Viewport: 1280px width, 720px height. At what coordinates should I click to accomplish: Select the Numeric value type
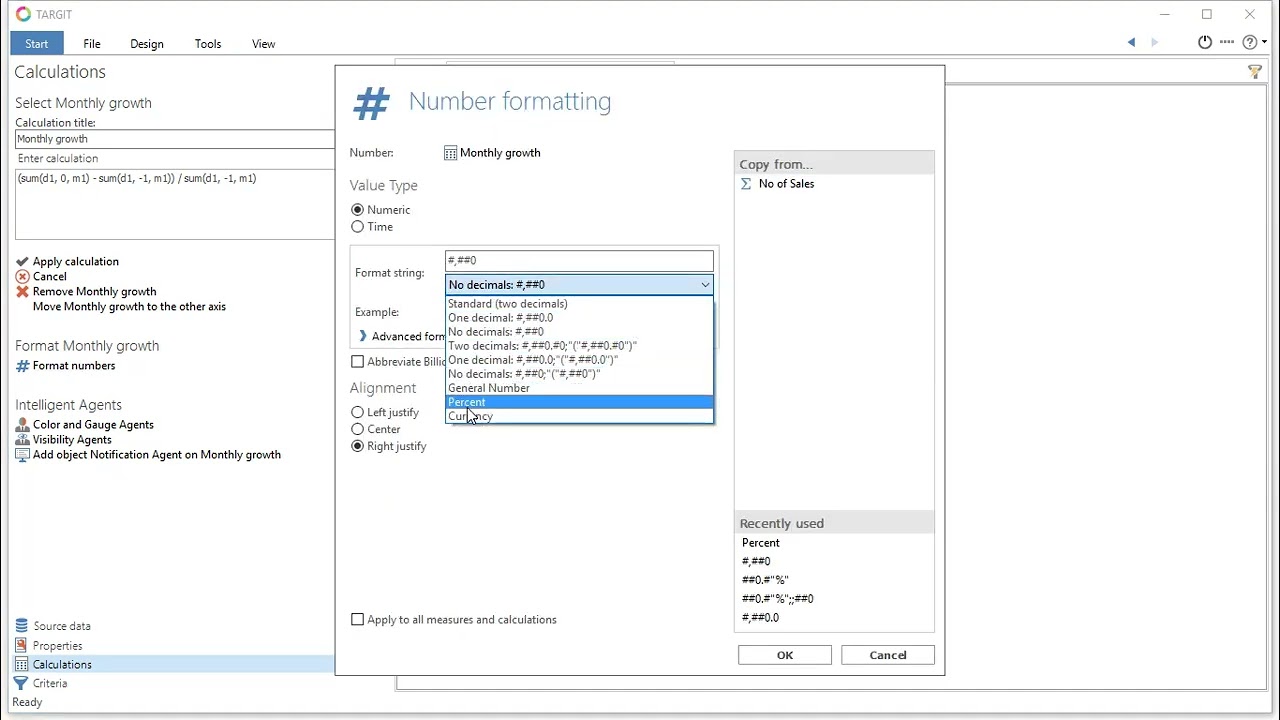[x=357, y=210]
